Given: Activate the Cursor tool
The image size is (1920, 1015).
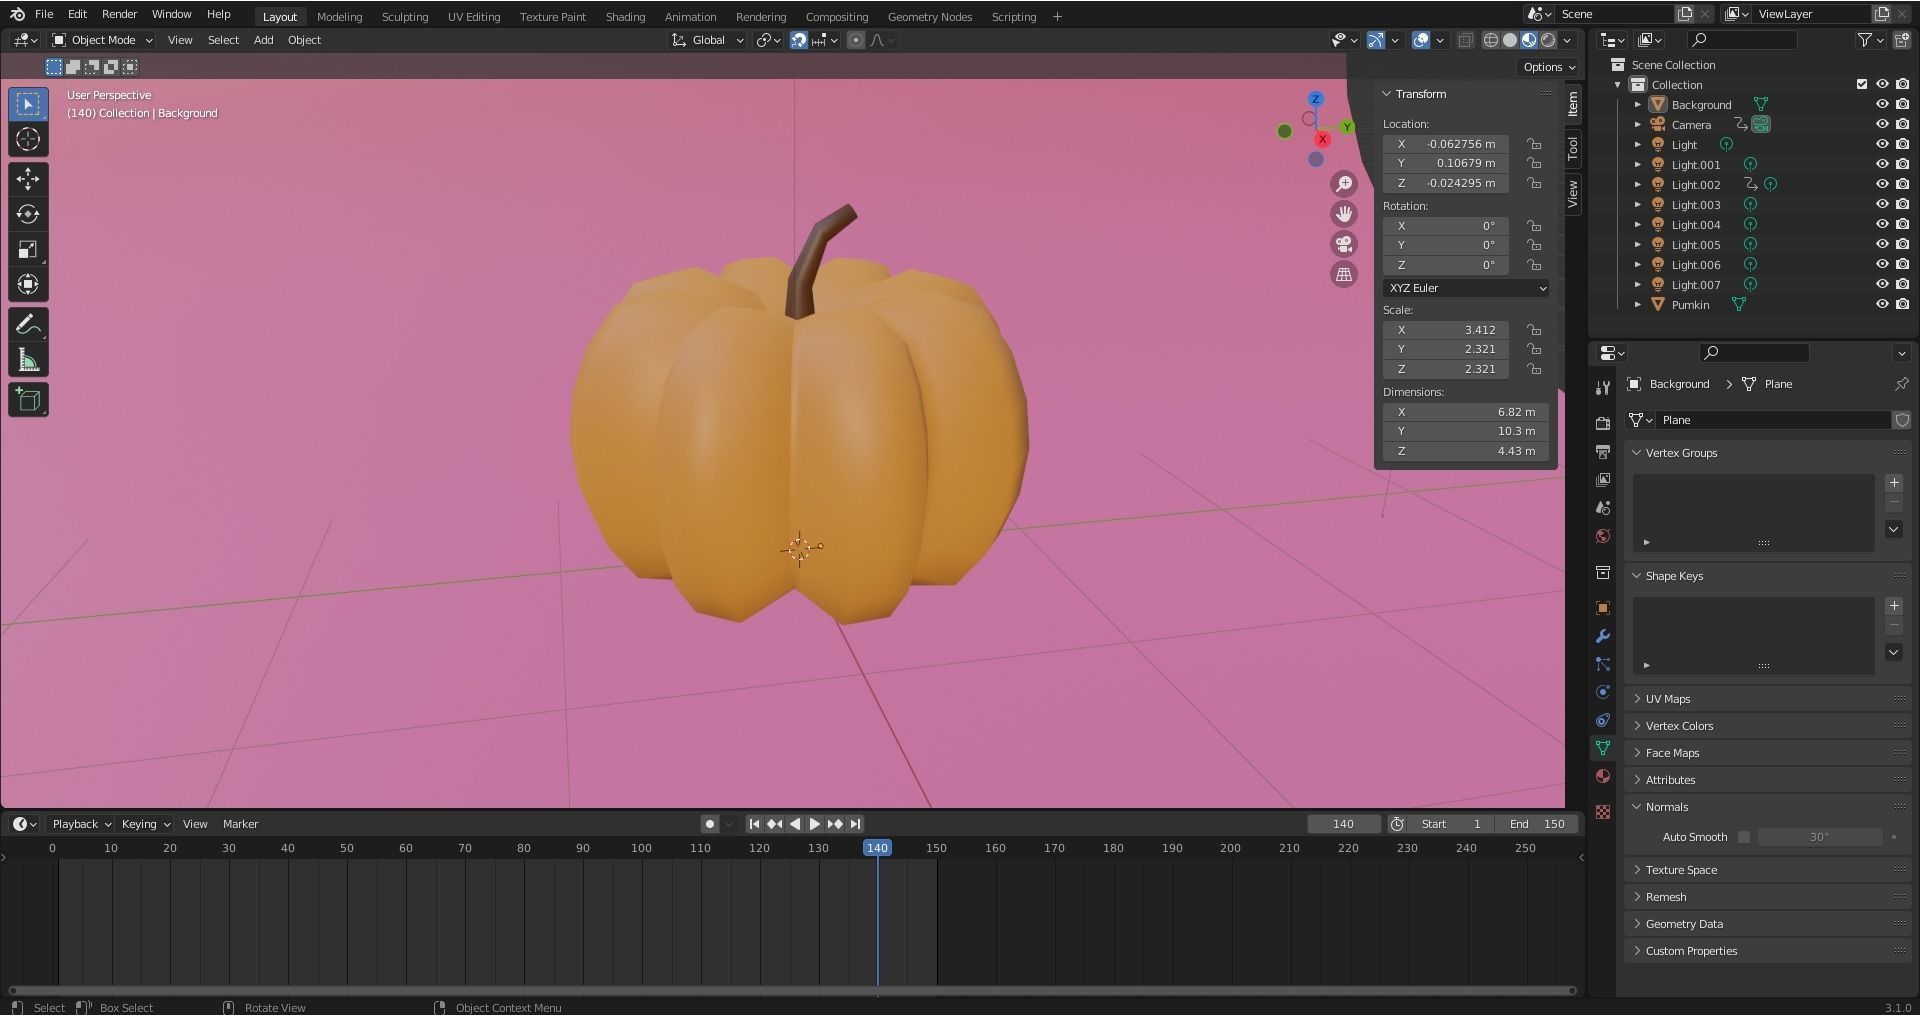Looking at the screenshot, I should [28, 139].
